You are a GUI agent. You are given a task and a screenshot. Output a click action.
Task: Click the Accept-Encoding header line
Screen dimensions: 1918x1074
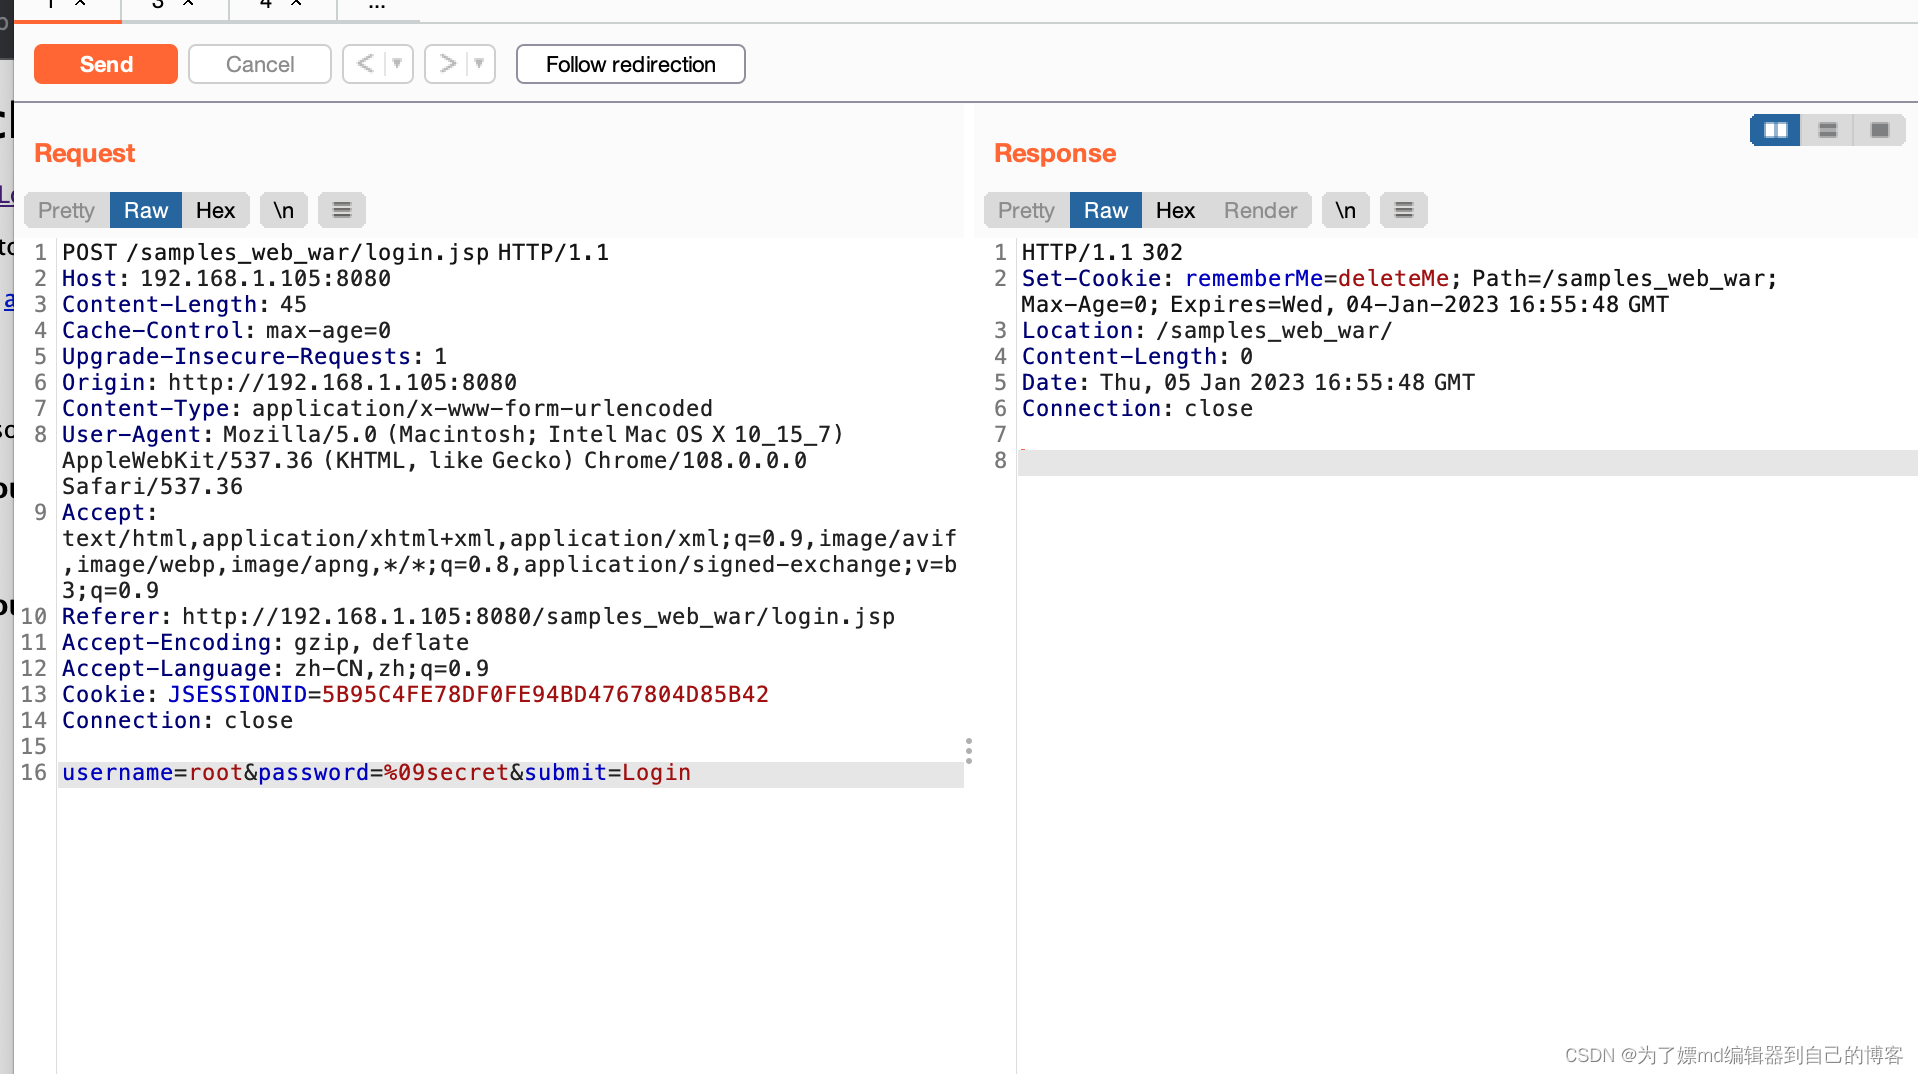265,643
